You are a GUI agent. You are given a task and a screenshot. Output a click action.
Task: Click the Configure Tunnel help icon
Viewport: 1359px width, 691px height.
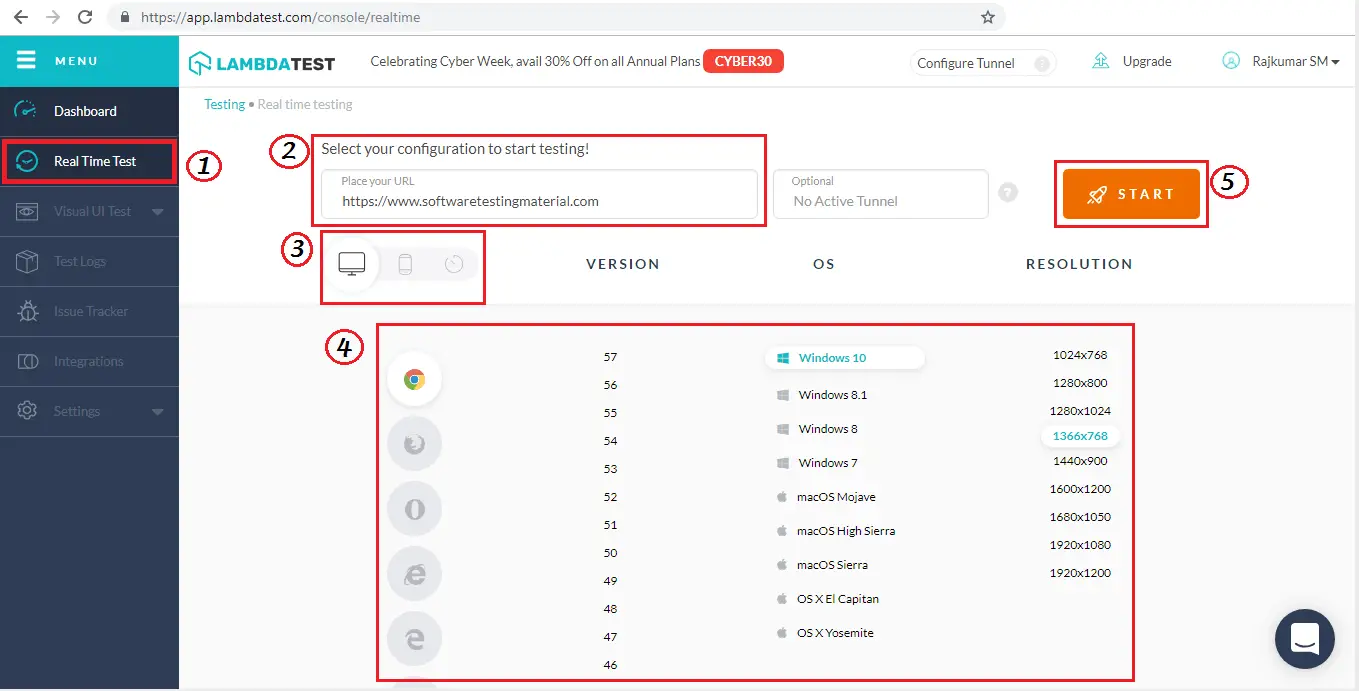(1042, 63)
